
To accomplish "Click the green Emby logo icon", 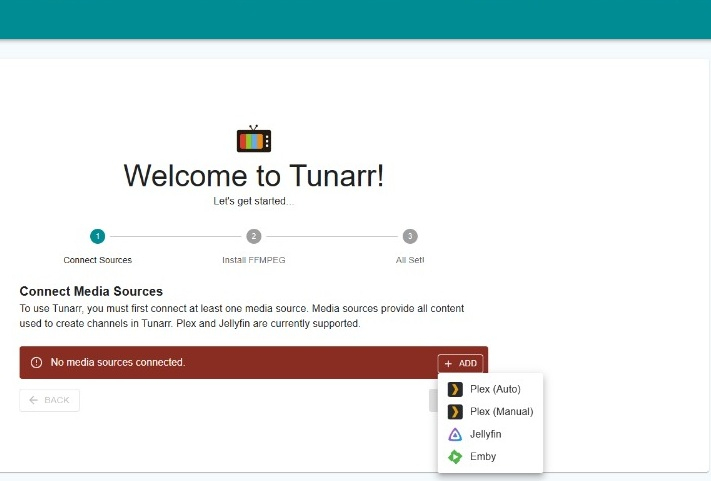I will (455, 457).
